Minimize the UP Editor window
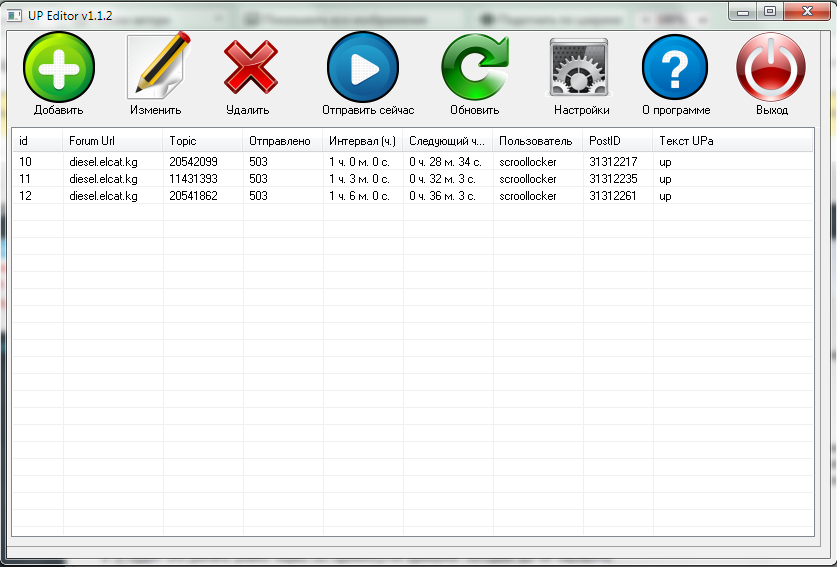This screenshot has height=567, width=837. (x=743, y=11)
